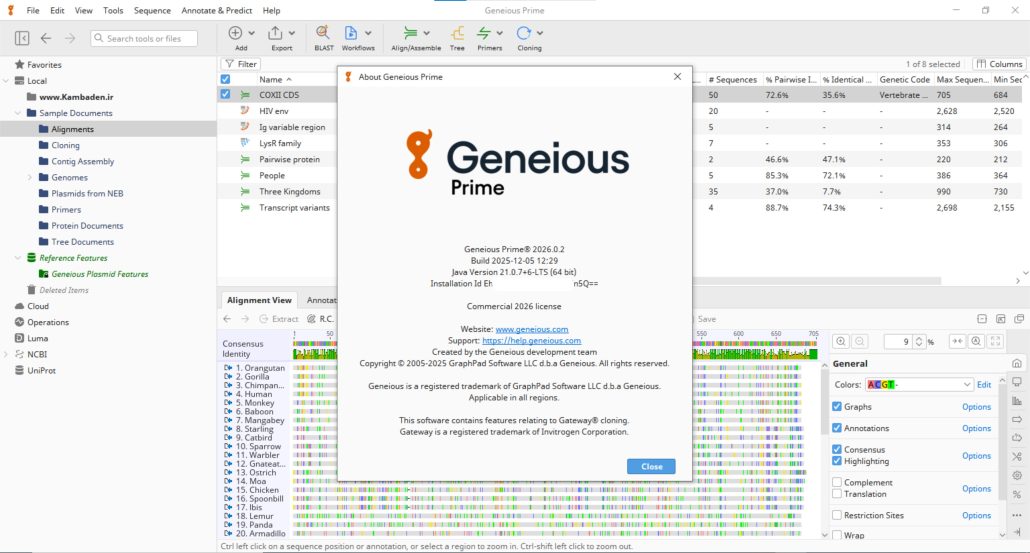
Task: Click the zoom in magnifier icon
Action: [x=840, y=341]
